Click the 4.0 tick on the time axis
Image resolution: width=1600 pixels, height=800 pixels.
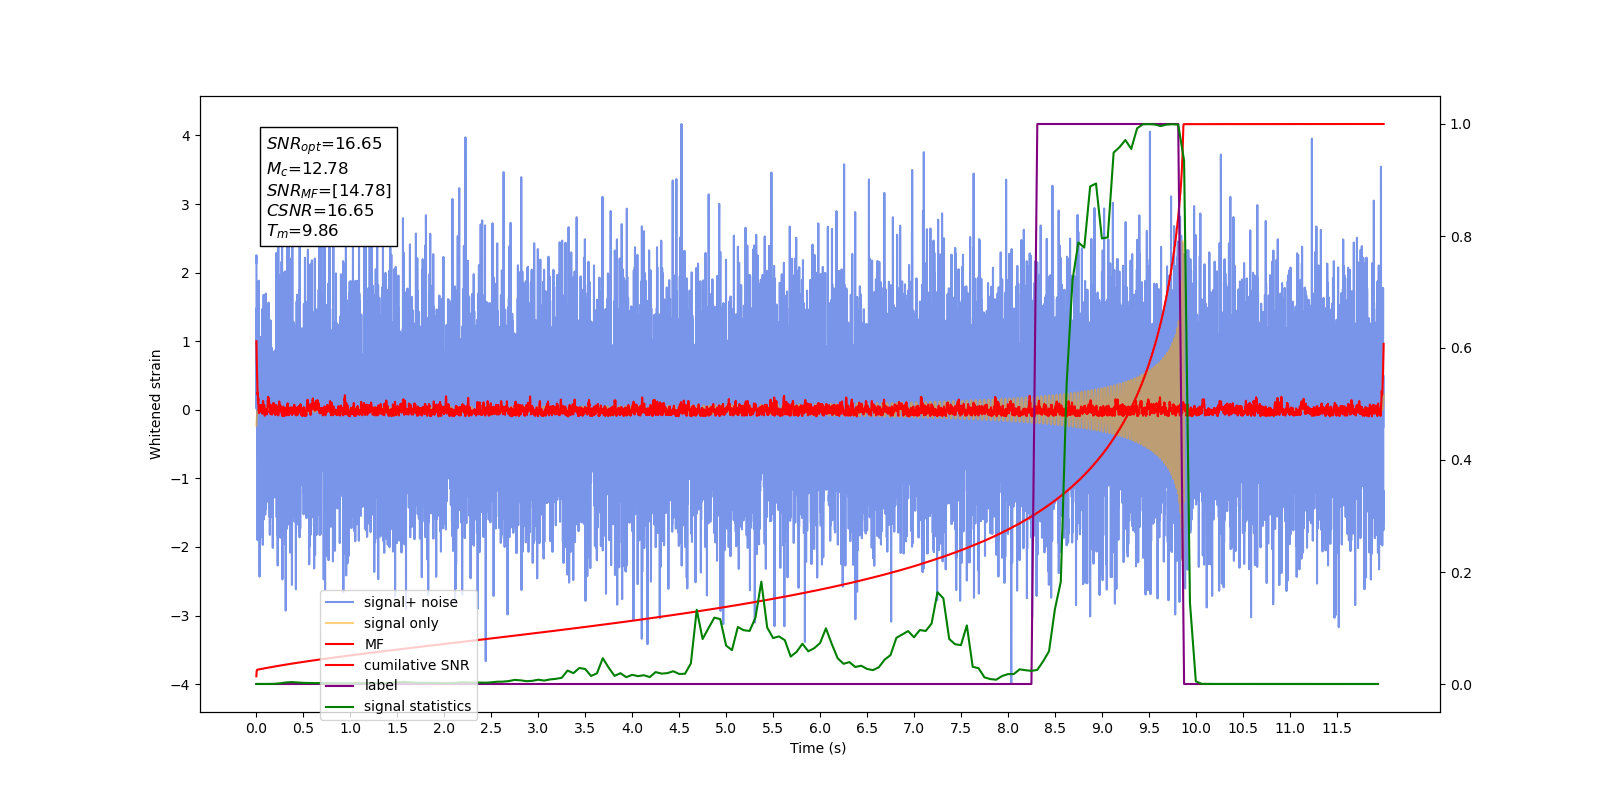(x=632, y=728)
